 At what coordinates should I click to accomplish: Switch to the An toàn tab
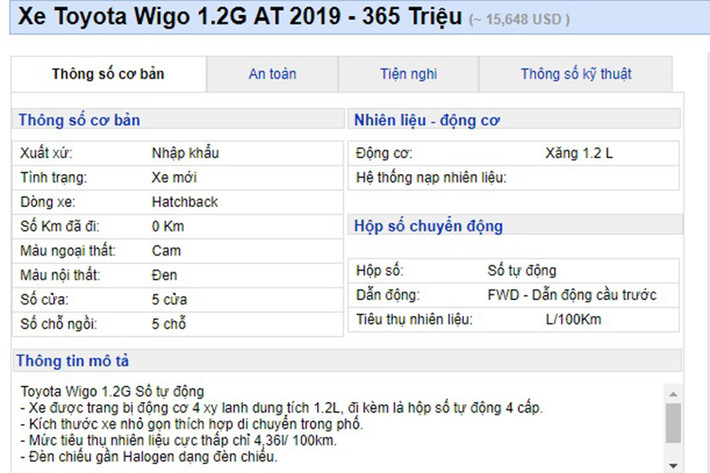tap(272, 74)
